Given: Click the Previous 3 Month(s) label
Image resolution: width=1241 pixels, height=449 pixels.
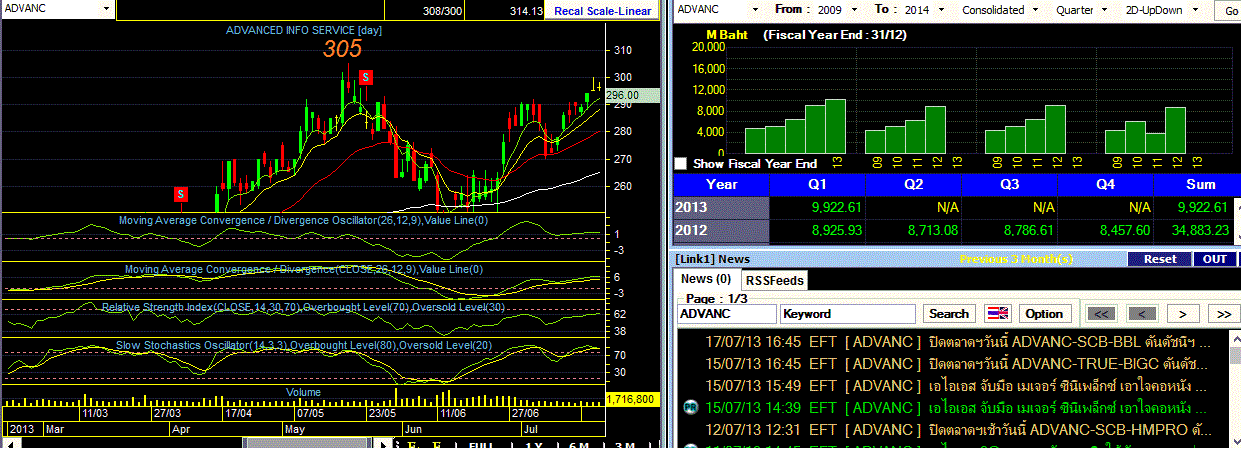Looking at the screenshot, I should coord(1015,259).
